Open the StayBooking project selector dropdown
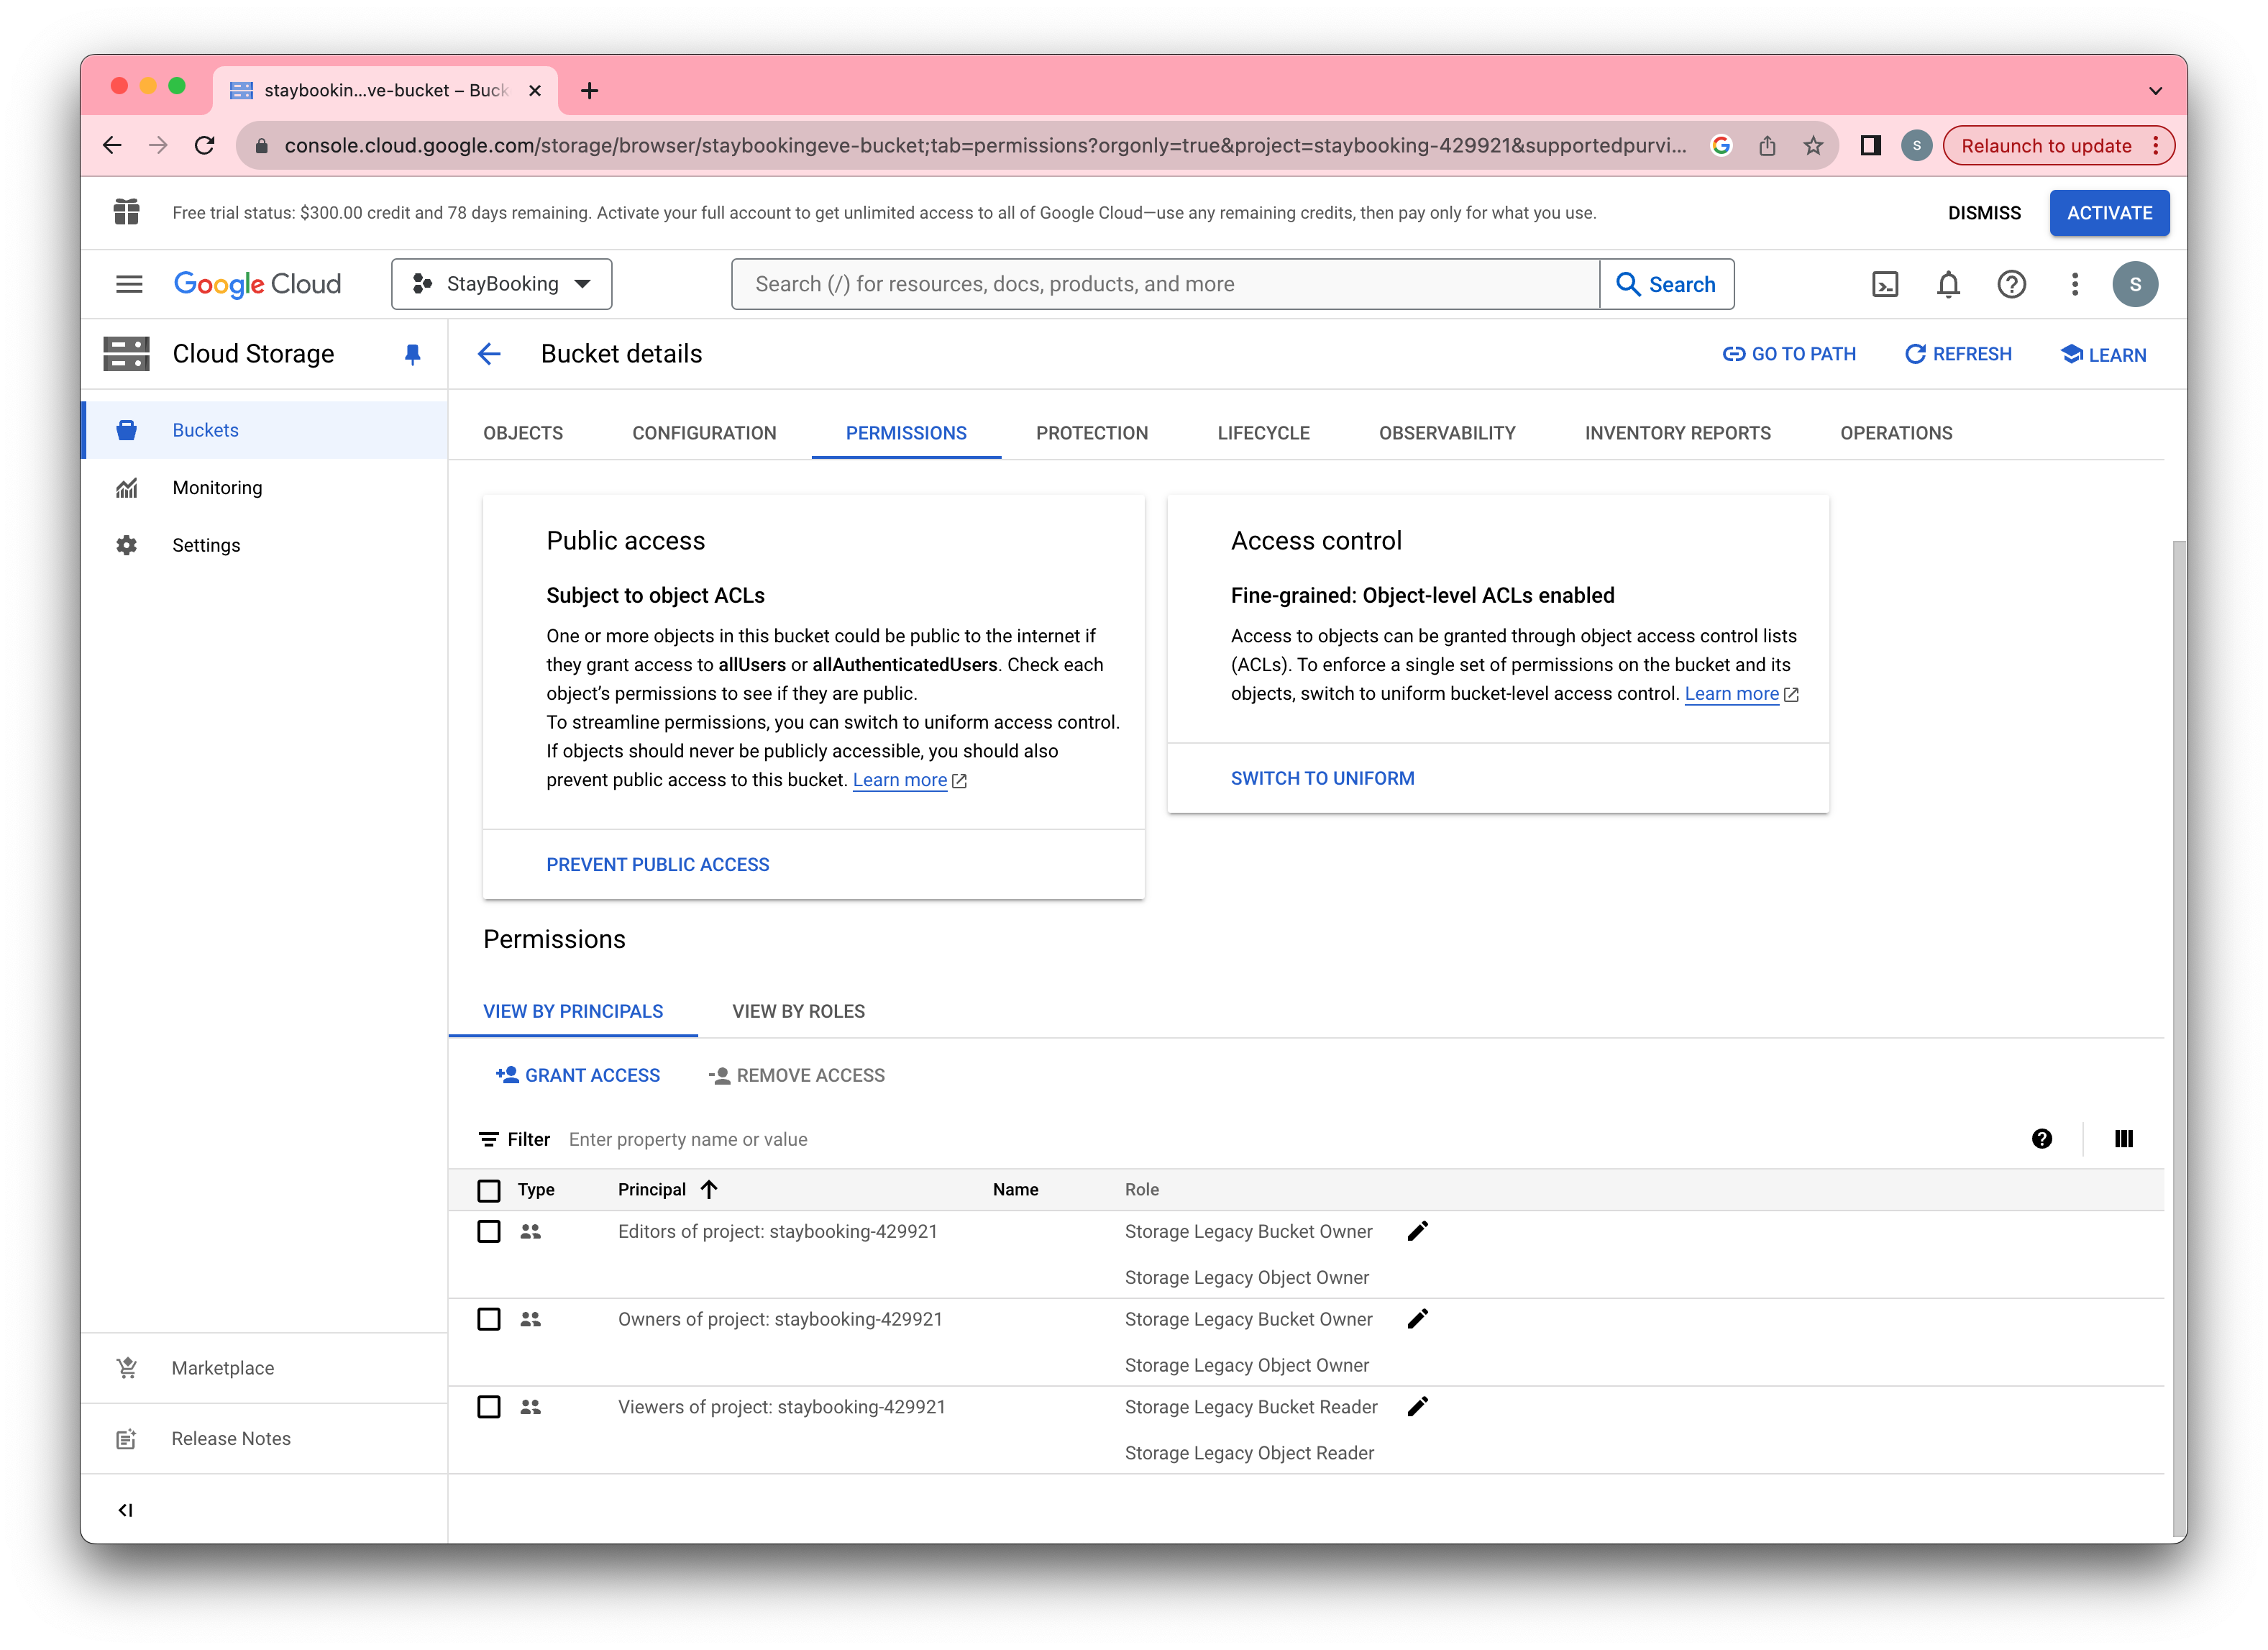 click(x=502, y=285)
